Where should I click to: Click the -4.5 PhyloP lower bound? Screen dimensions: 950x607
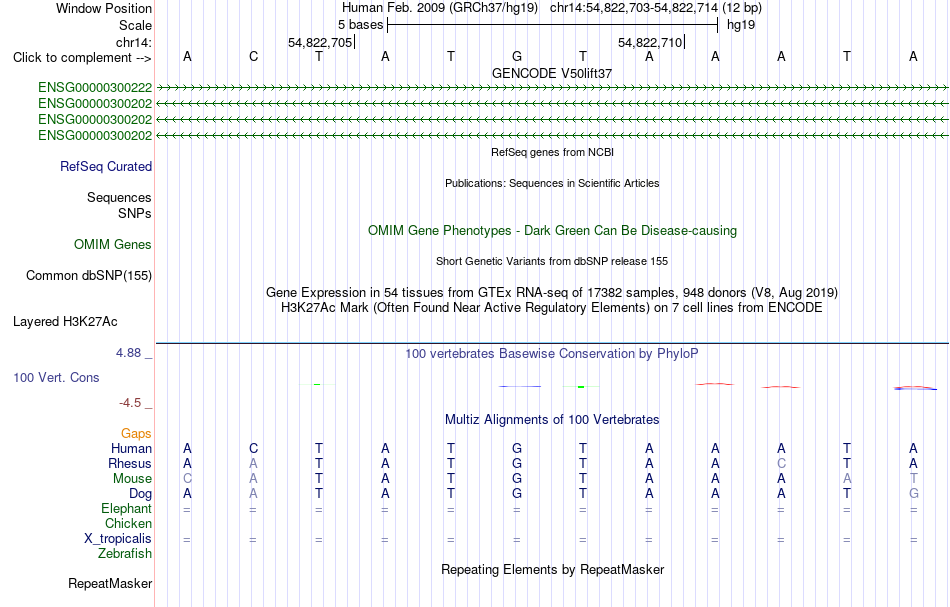pos(130,403)
